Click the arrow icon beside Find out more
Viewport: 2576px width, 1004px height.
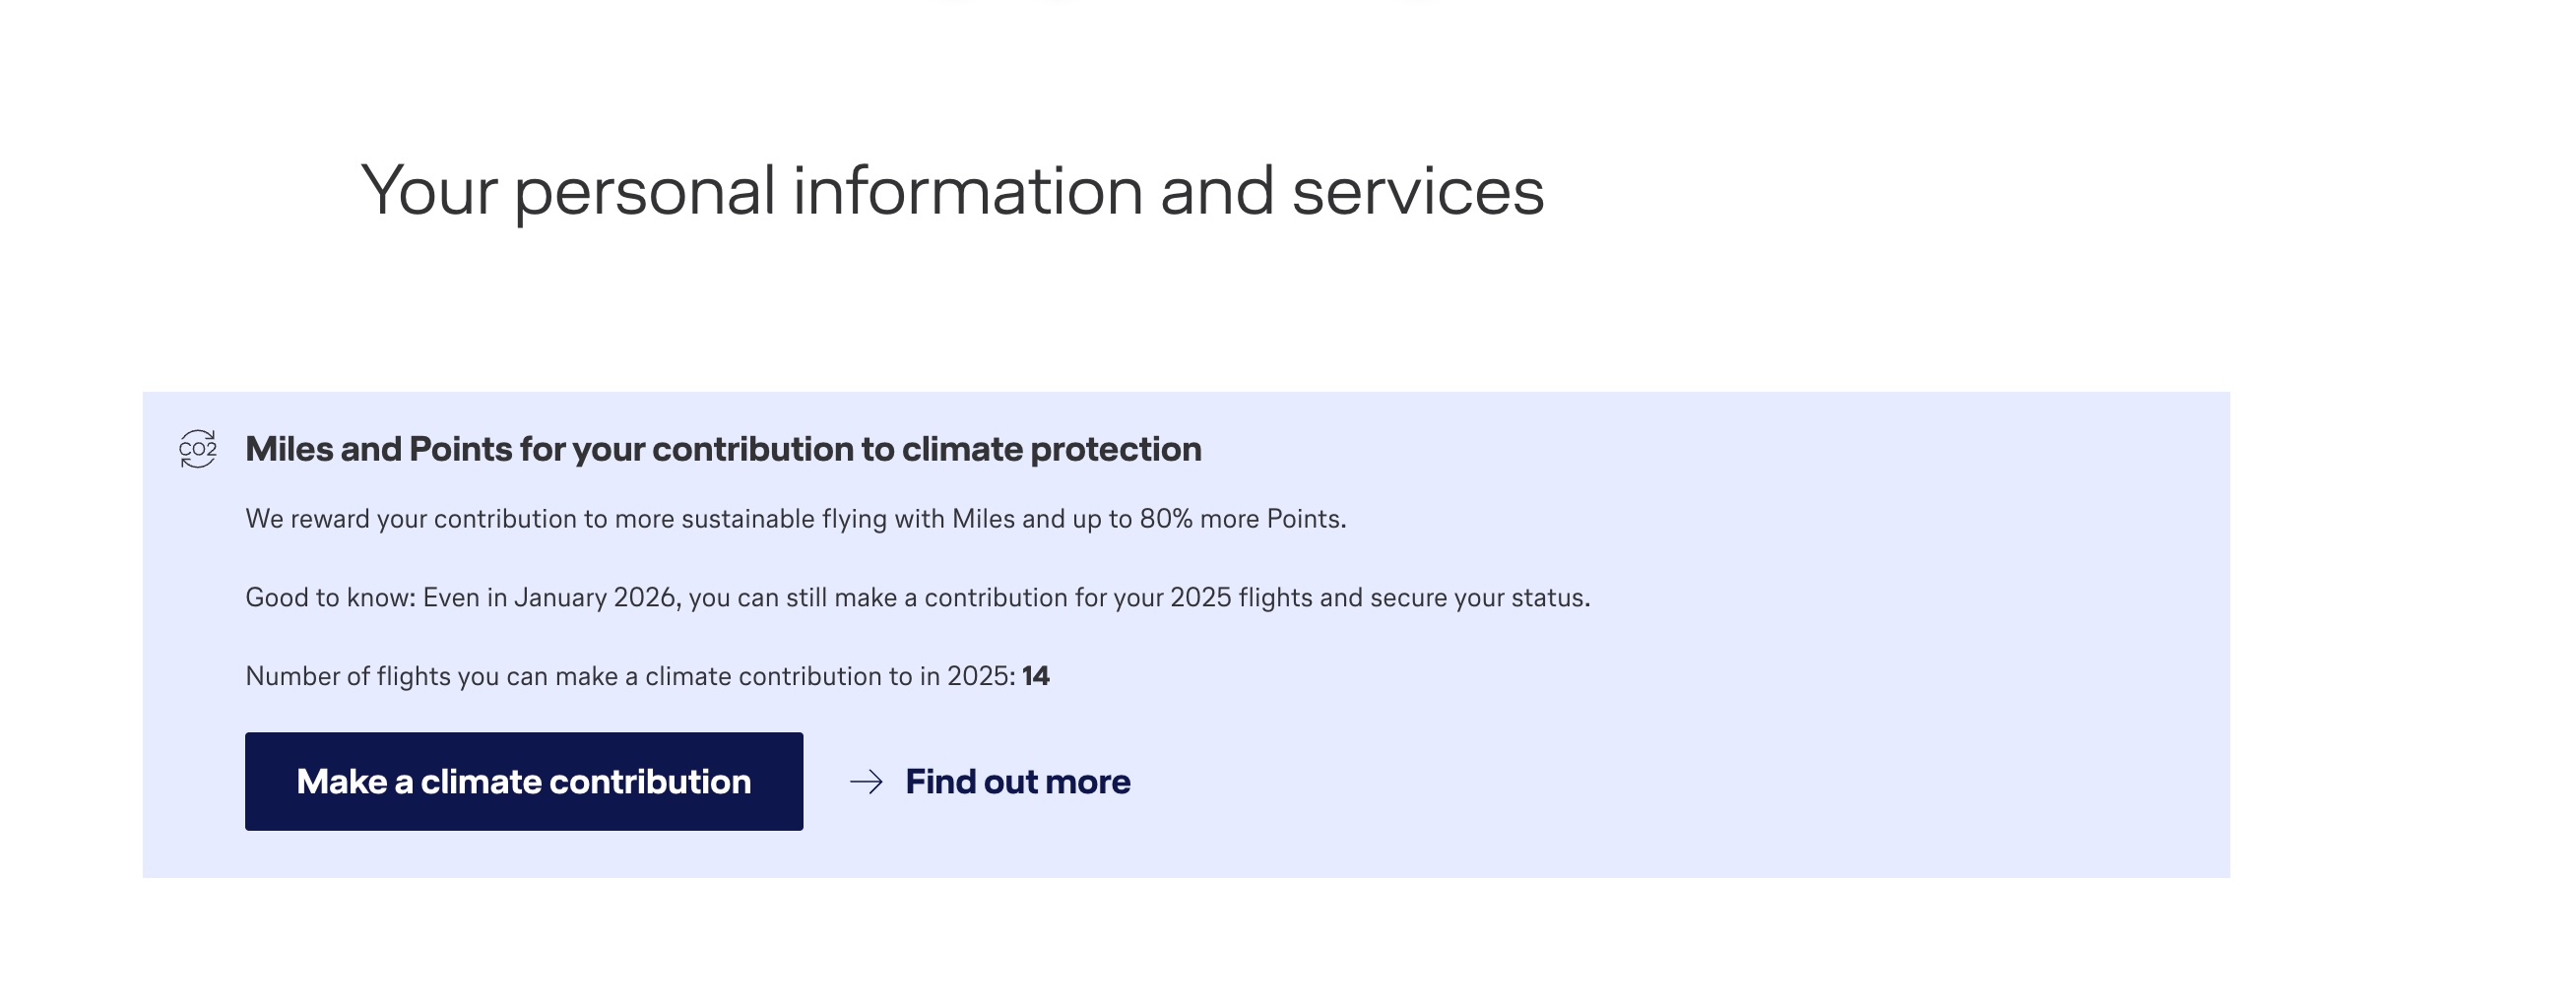point(866,782)
